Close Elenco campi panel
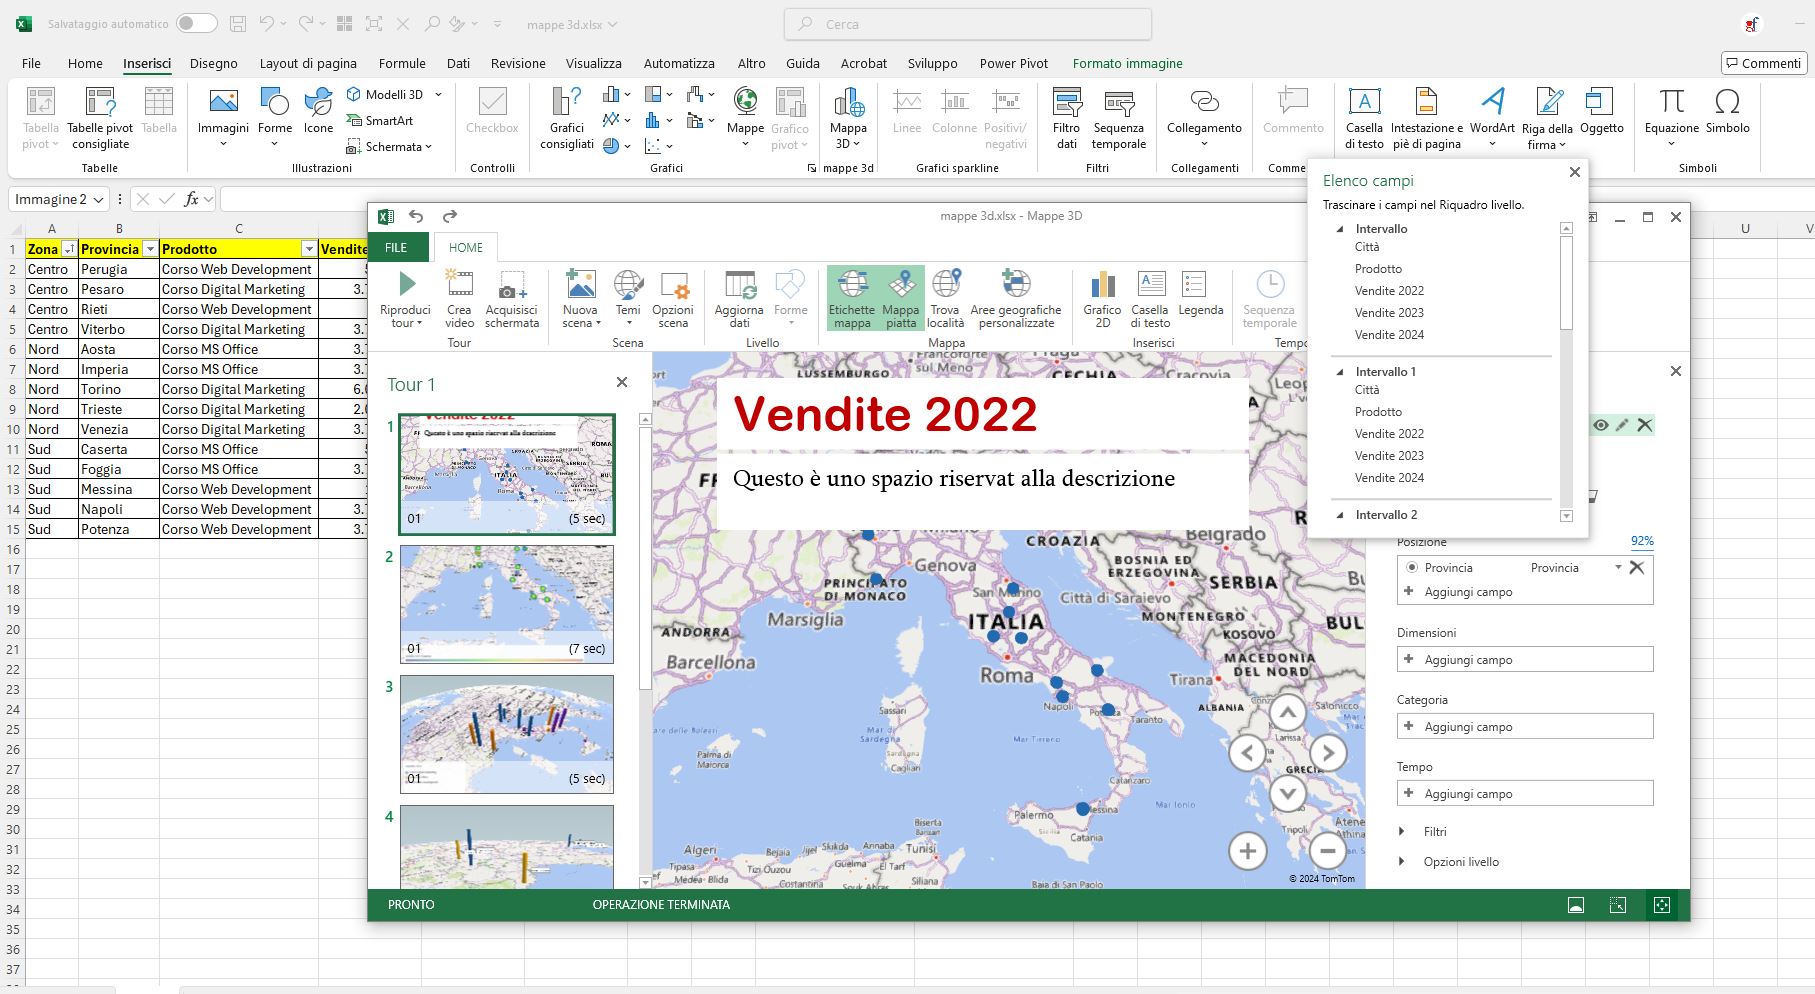Screen dimensions: 1815x994 click(1574, 172)
